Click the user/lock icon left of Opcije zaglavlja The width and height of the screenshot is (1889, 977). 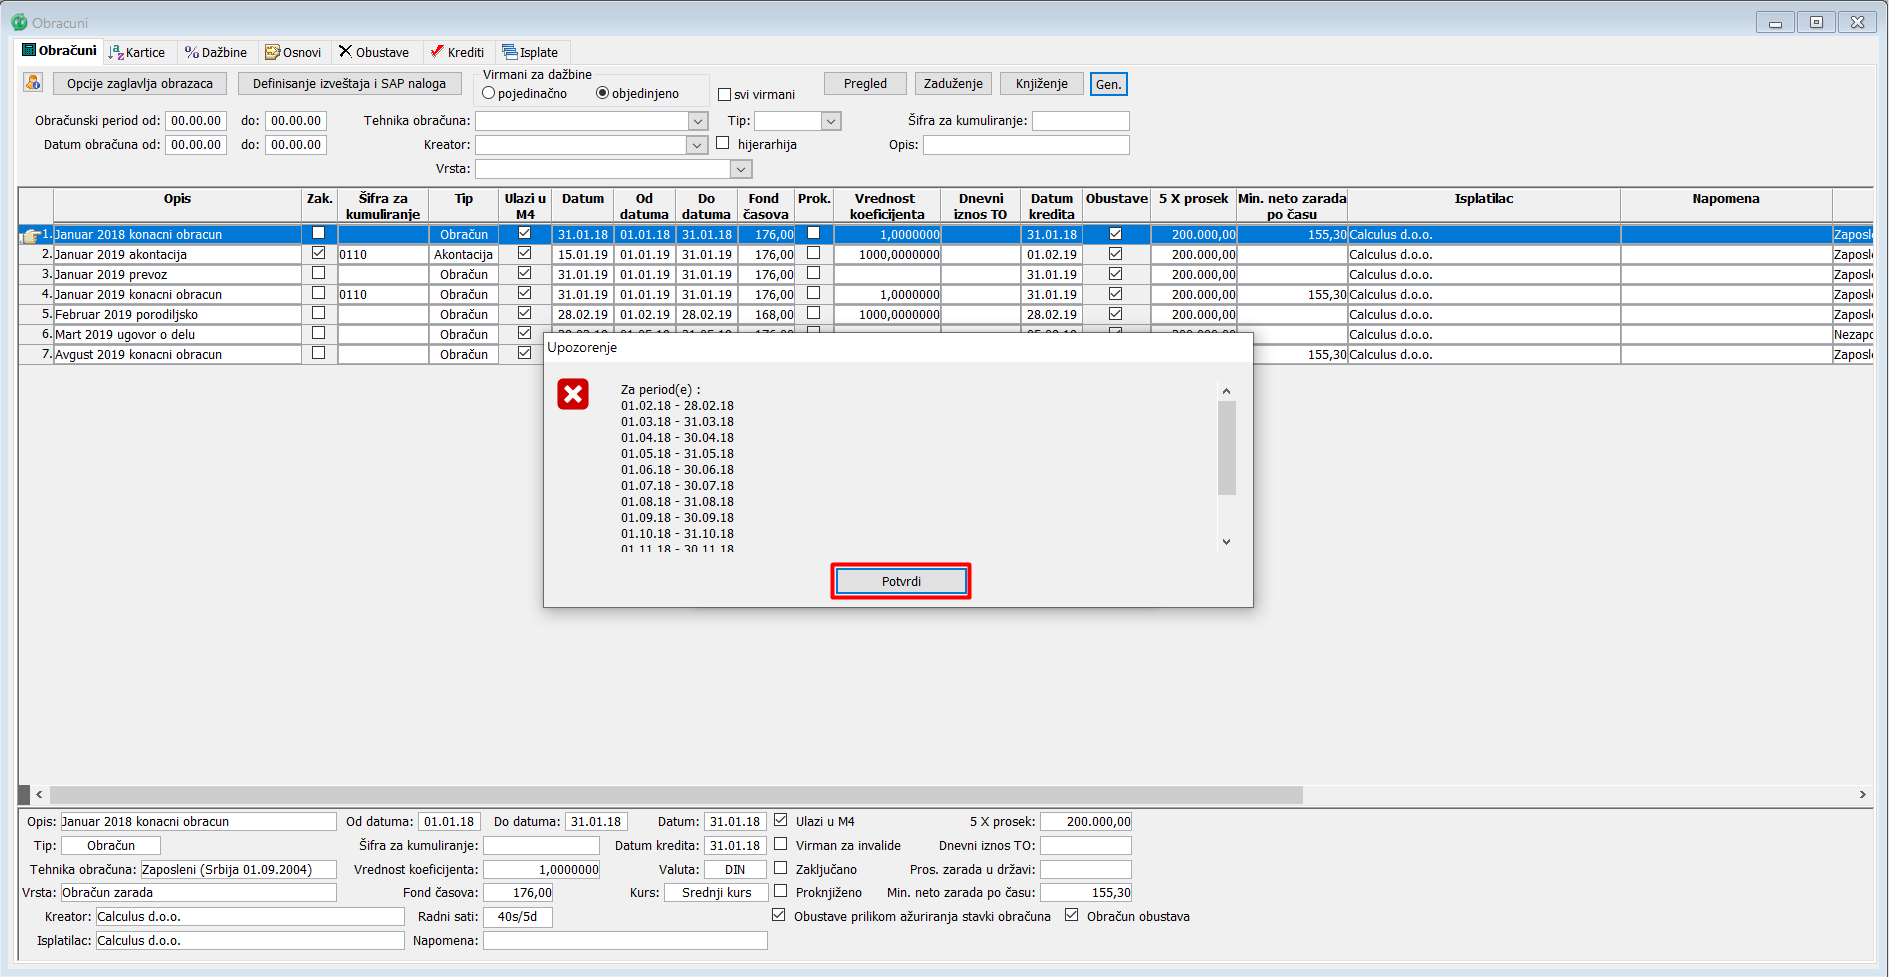click(33, 83)
